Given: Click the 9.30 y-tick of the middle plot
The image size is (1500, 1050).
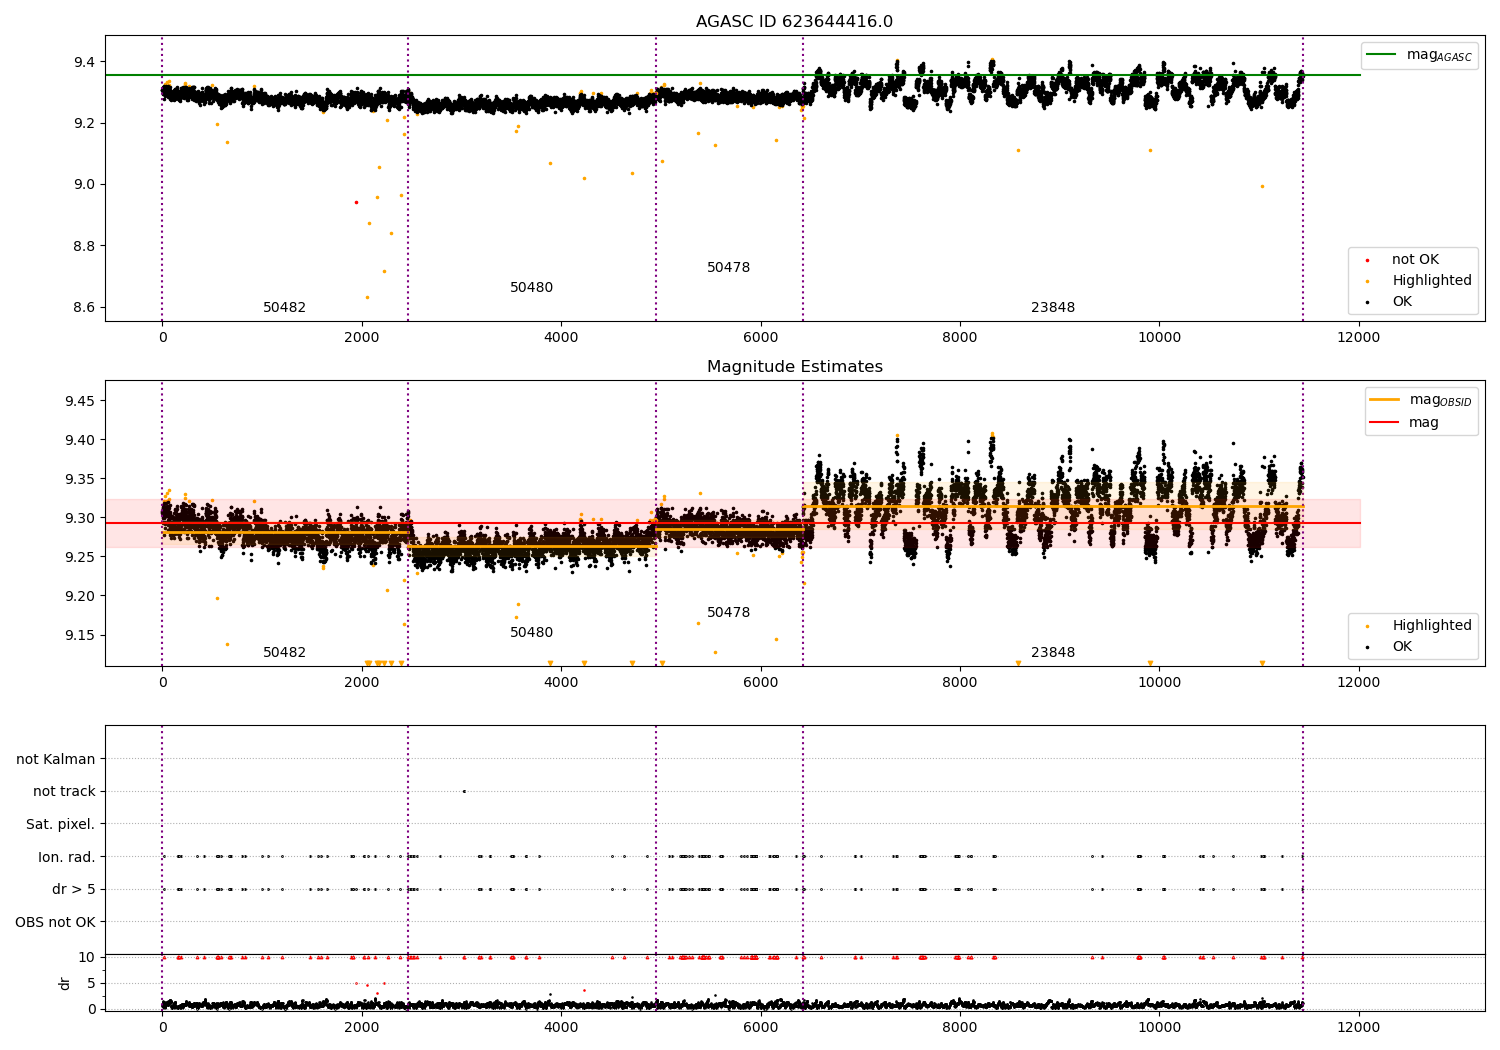Looking at the screenshot, I should click(80, 518).
